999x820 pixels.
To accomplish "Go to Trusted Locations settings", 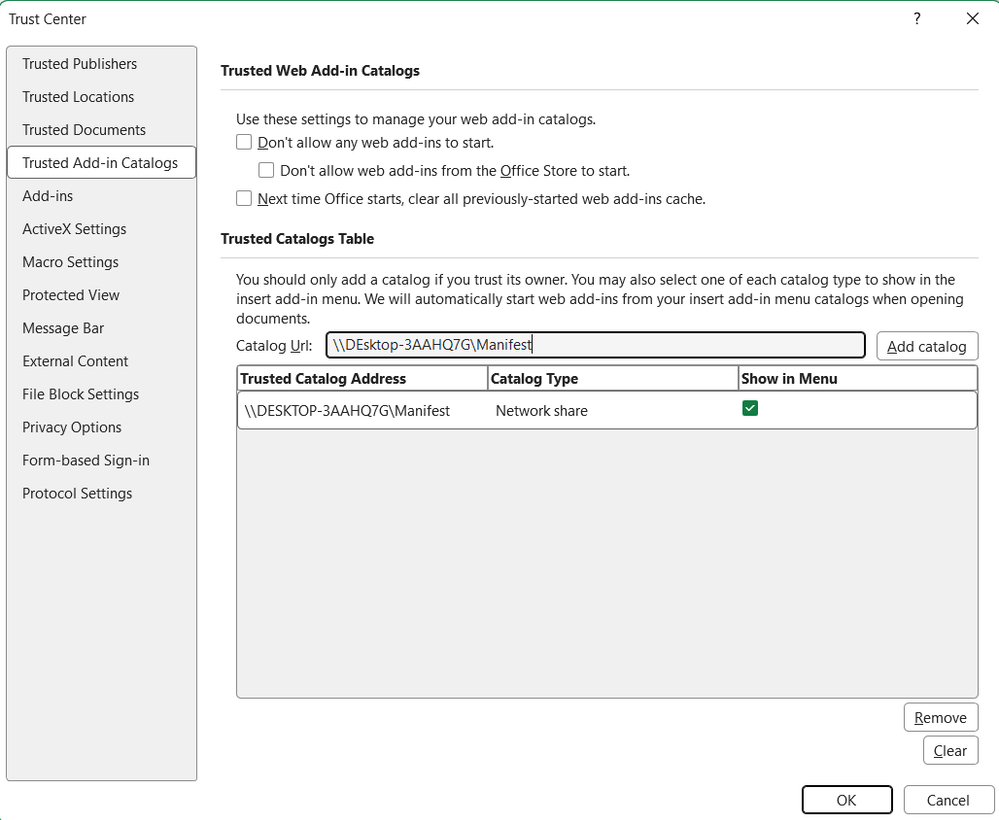I will coord(78,97).
